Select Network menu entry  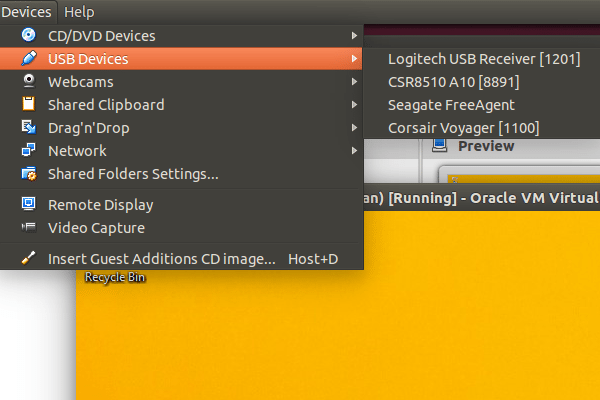click(x=181, y=150)
